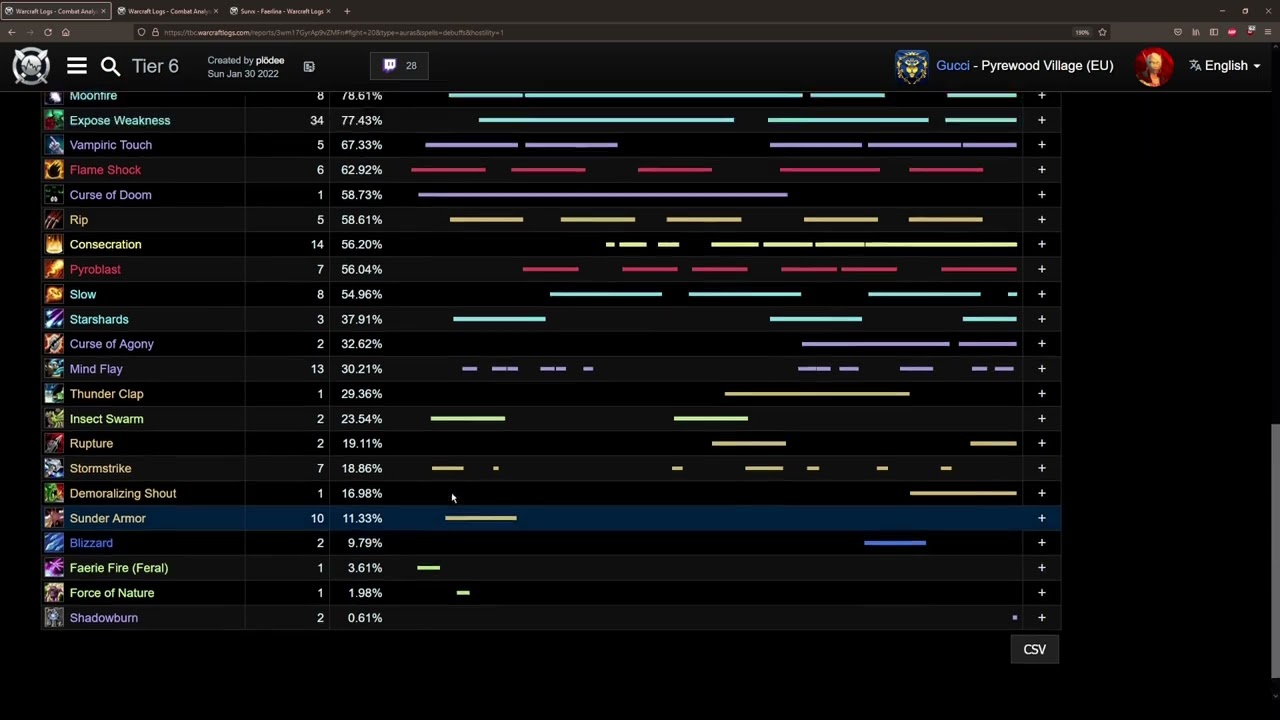Screen dimensions: 1280x720
Task: Click the Rip spell icon
Action: coord(54,220)
